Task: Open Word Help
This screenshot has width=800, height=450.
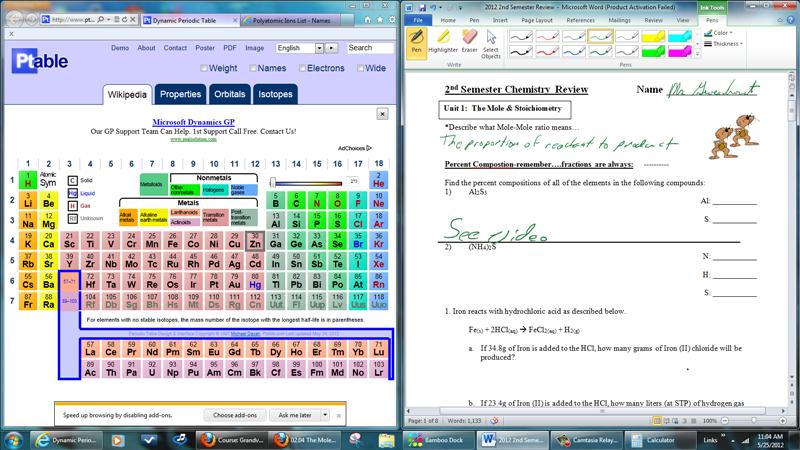Action: [x=791, y=20]
